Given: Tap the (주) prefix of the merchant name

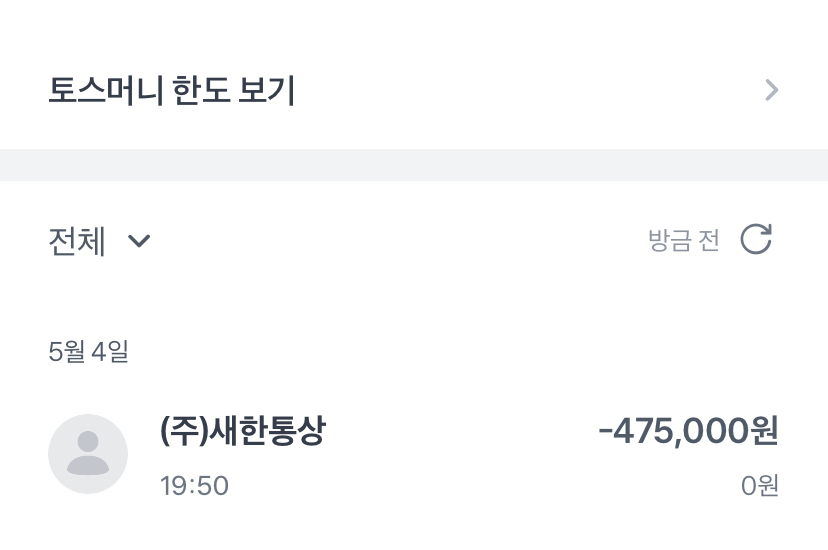Looking at the screenshot, I should pyautogui.click(x=184, y=431).
